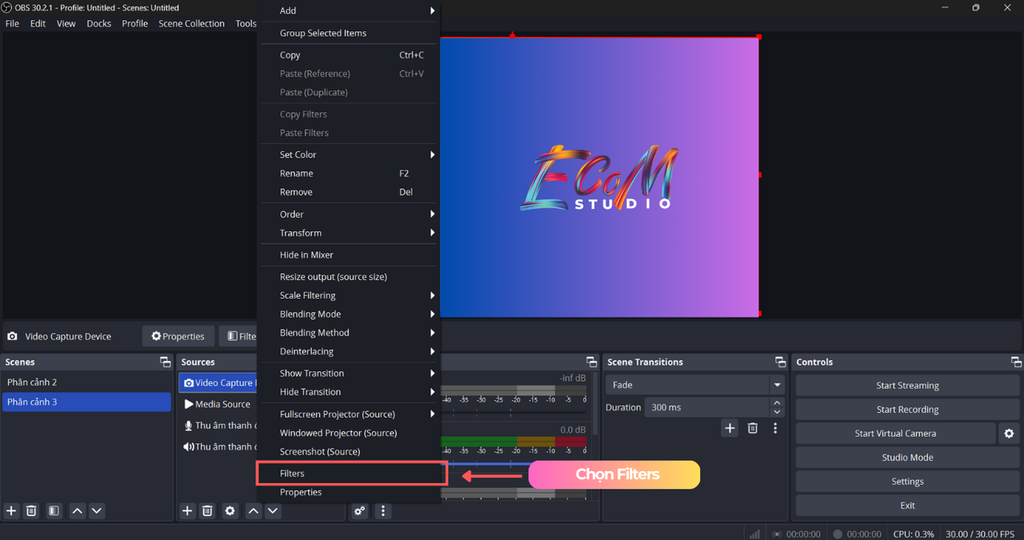The width and height of the screenshot is (1024, 540).
Task: Expand the Deinterlacing submenu
Action: tap(349, 351)
